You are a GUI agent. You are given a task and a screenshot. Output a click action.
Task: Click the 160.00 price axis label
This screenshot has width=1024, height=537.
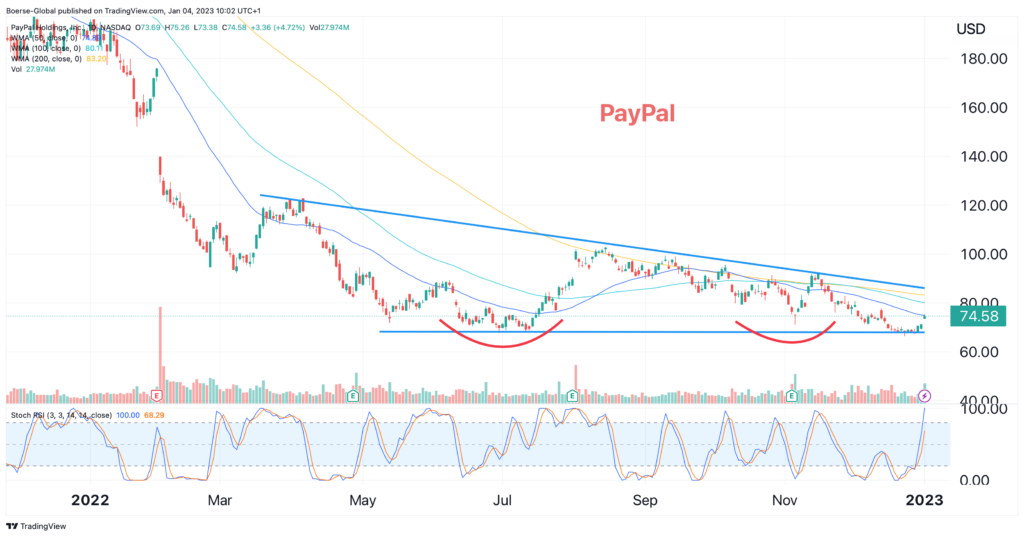pos(984,108)
